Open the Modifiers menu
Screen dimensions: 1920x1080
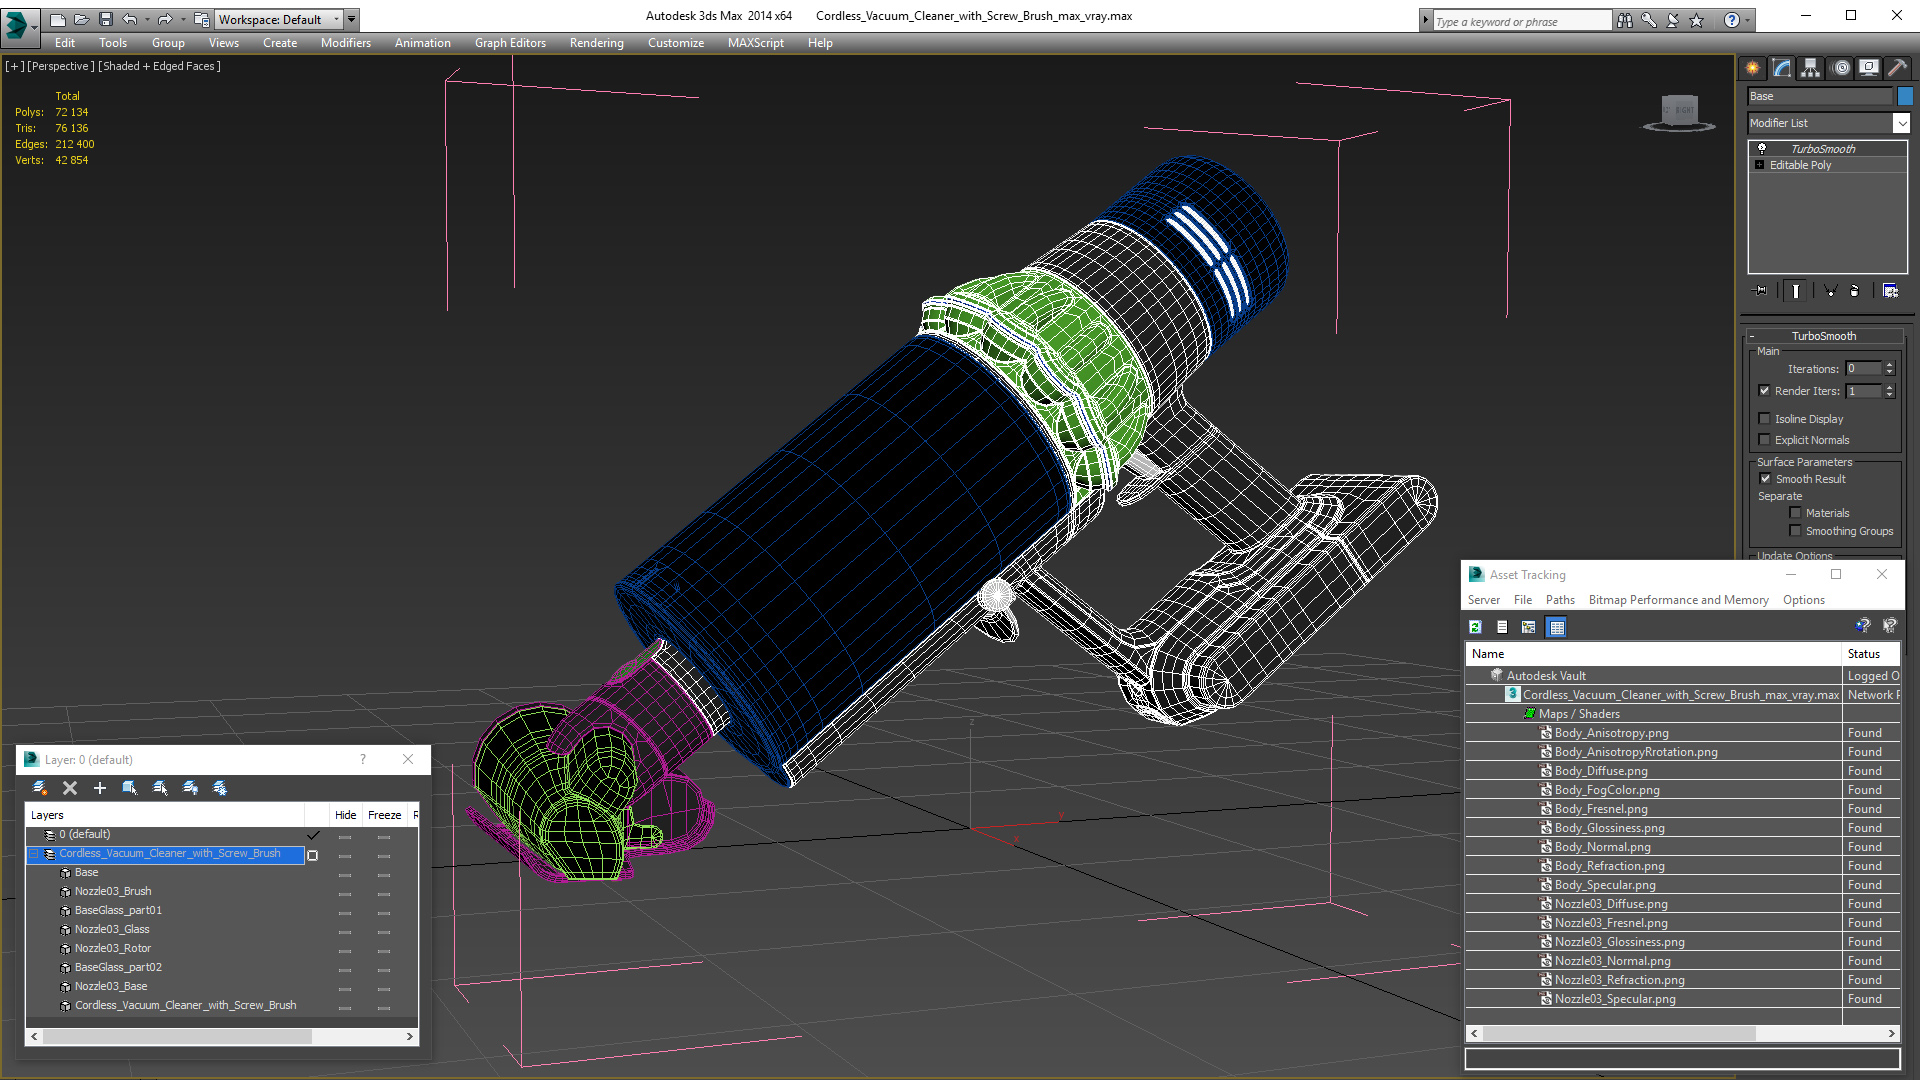click(345, 43)
